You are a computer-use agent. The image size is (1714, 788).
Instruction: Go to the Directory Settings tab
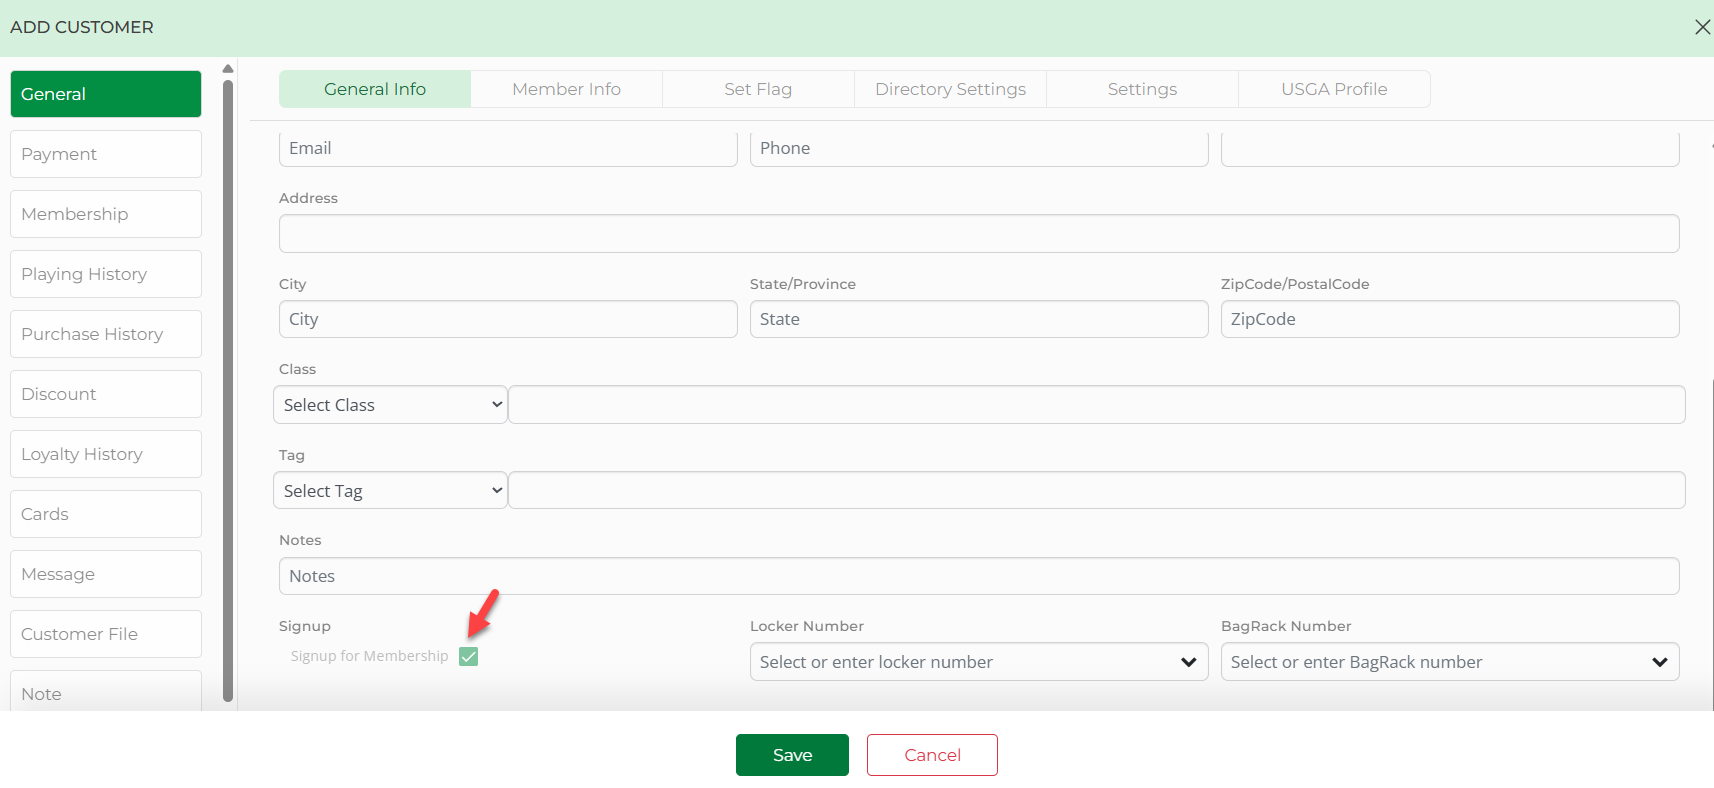[x=950, y=89]
